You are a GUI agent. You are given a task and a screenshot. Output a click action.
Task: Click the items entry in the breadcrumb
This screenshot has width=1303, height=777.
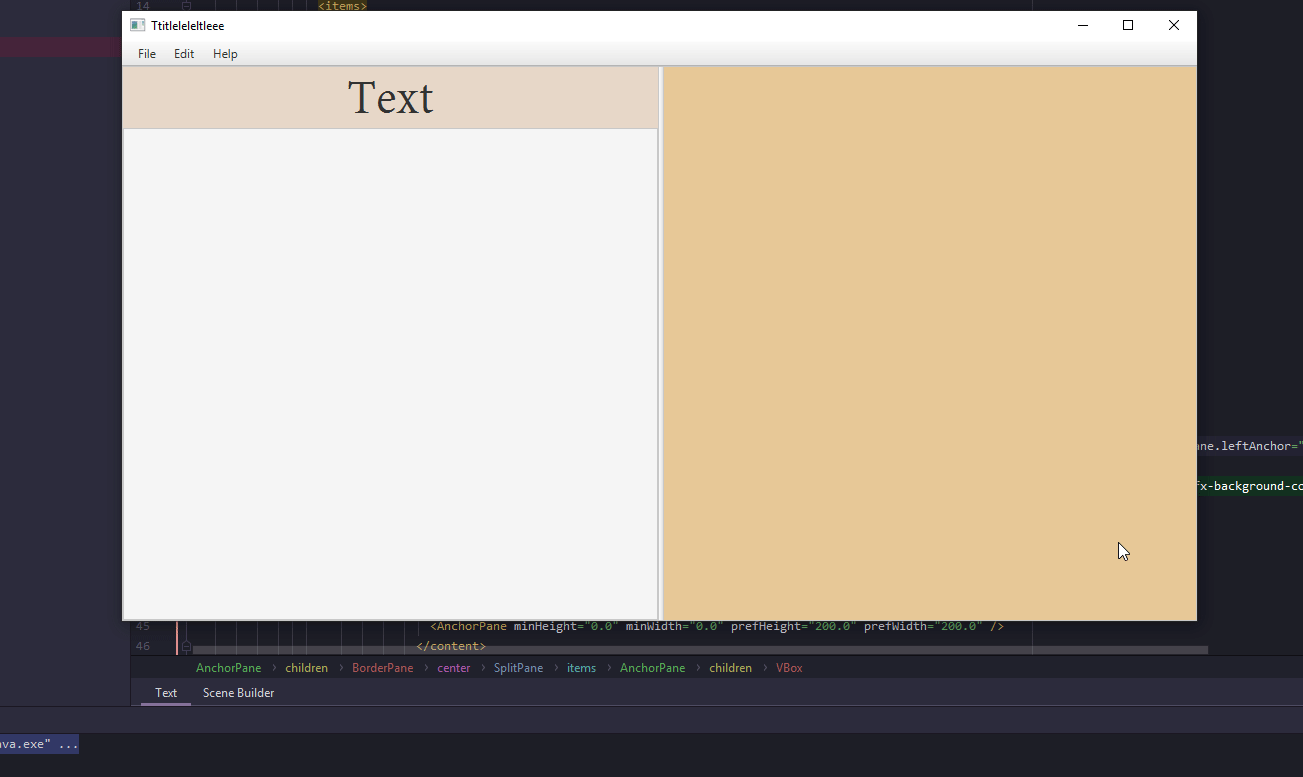(581, 667)
